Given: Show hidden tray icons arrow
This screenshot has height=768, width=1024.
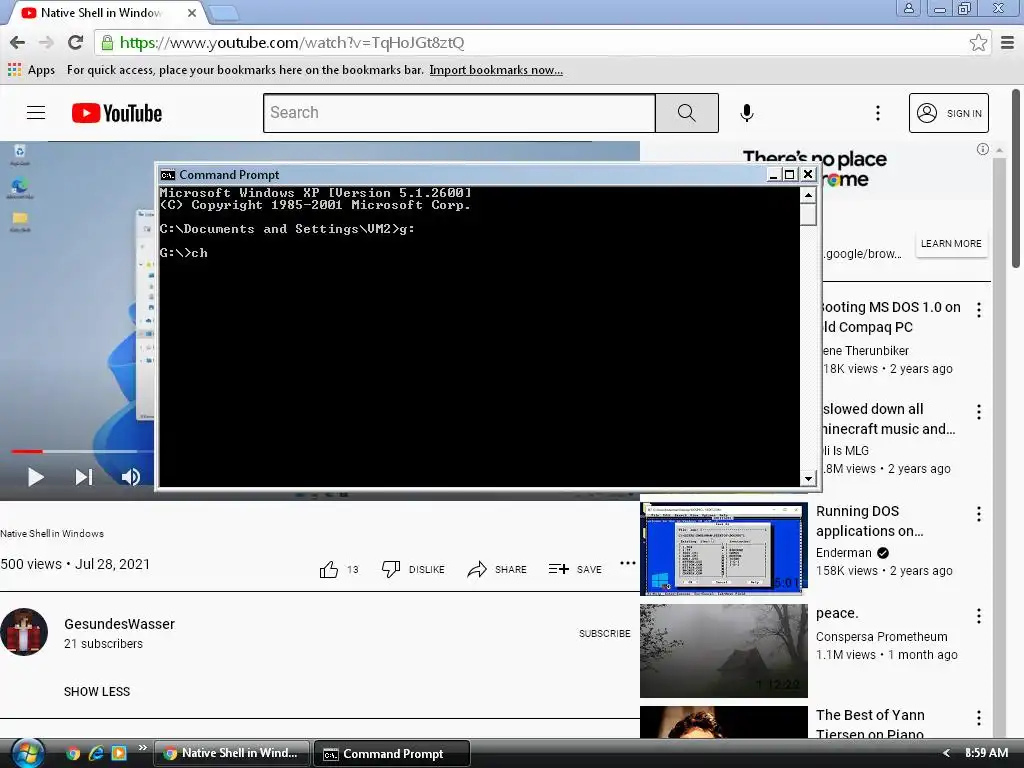Looking at the screenshot, I should 946,753.
